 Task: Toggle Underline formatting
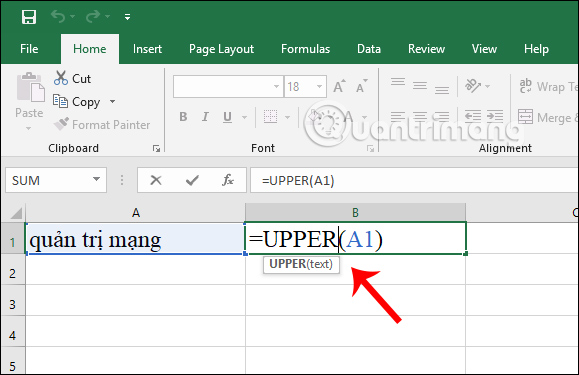[227, 117]
